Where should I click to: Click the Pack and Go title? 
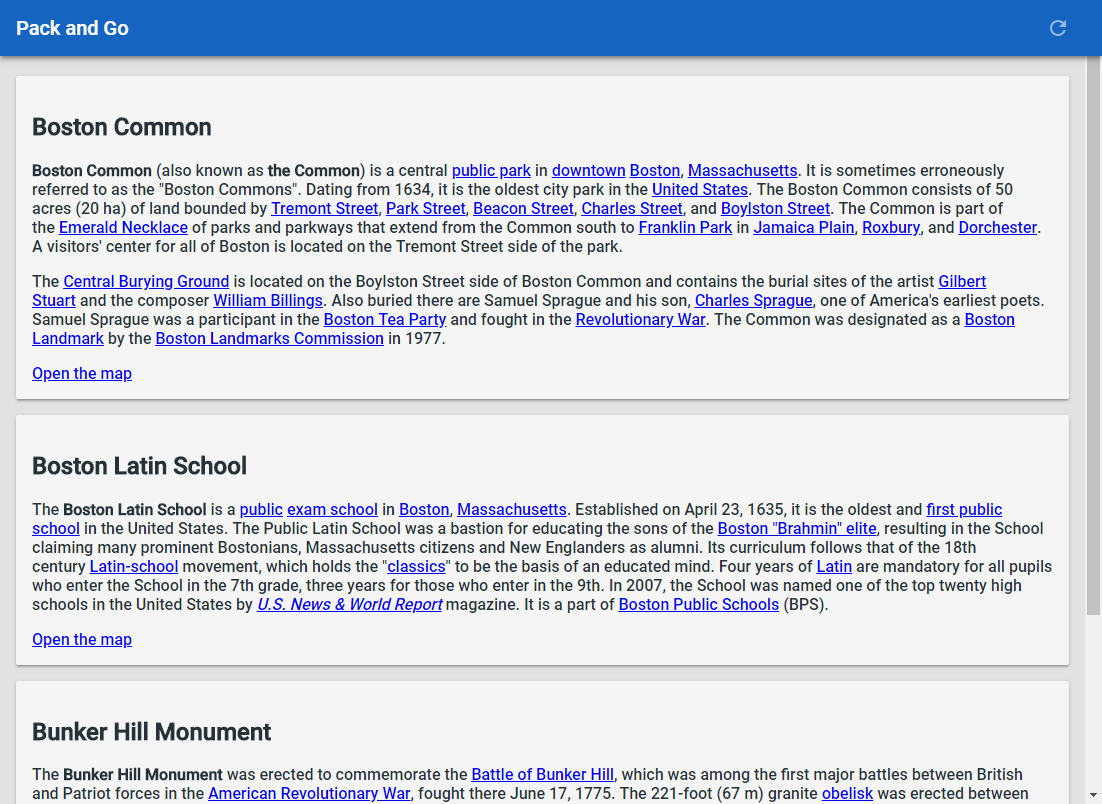tap(72, 28)
